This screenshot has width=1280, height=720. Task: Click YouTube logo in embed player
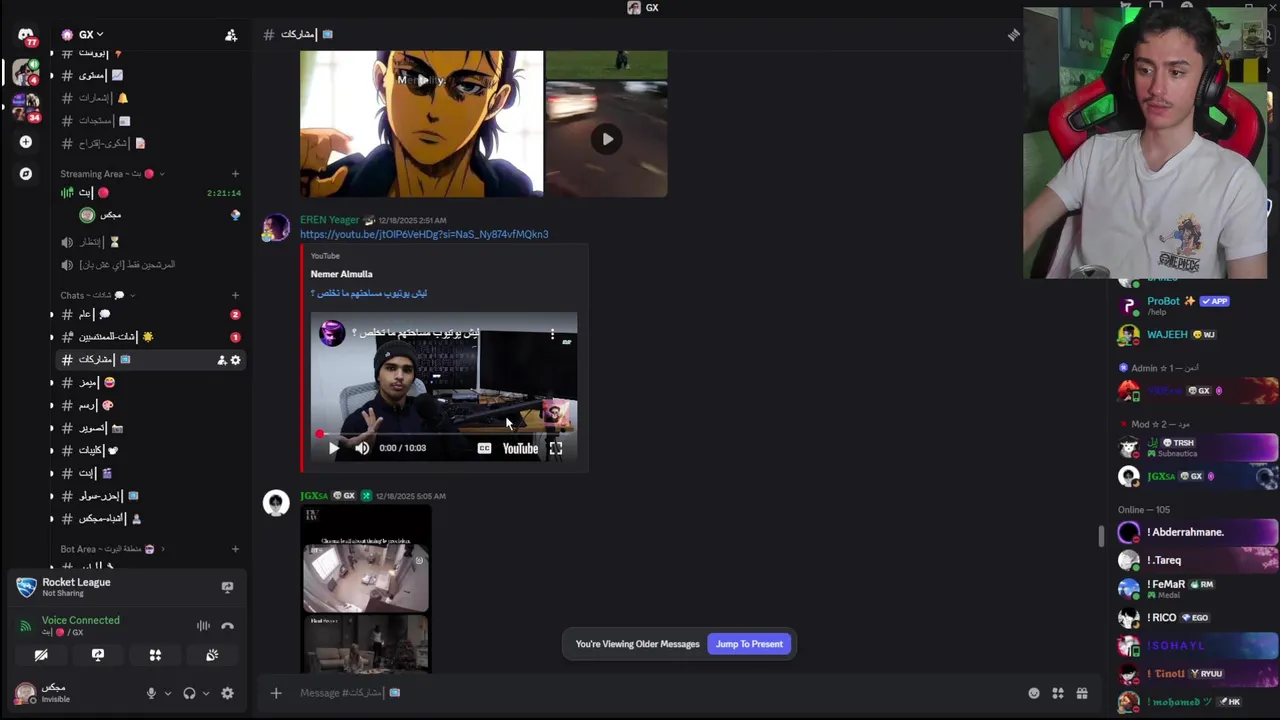[x=520, y=448]
